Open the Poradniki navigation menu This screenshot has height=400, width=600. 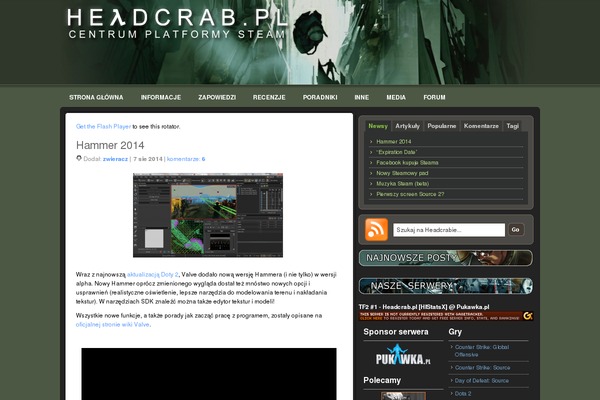(x=320, y=97)
